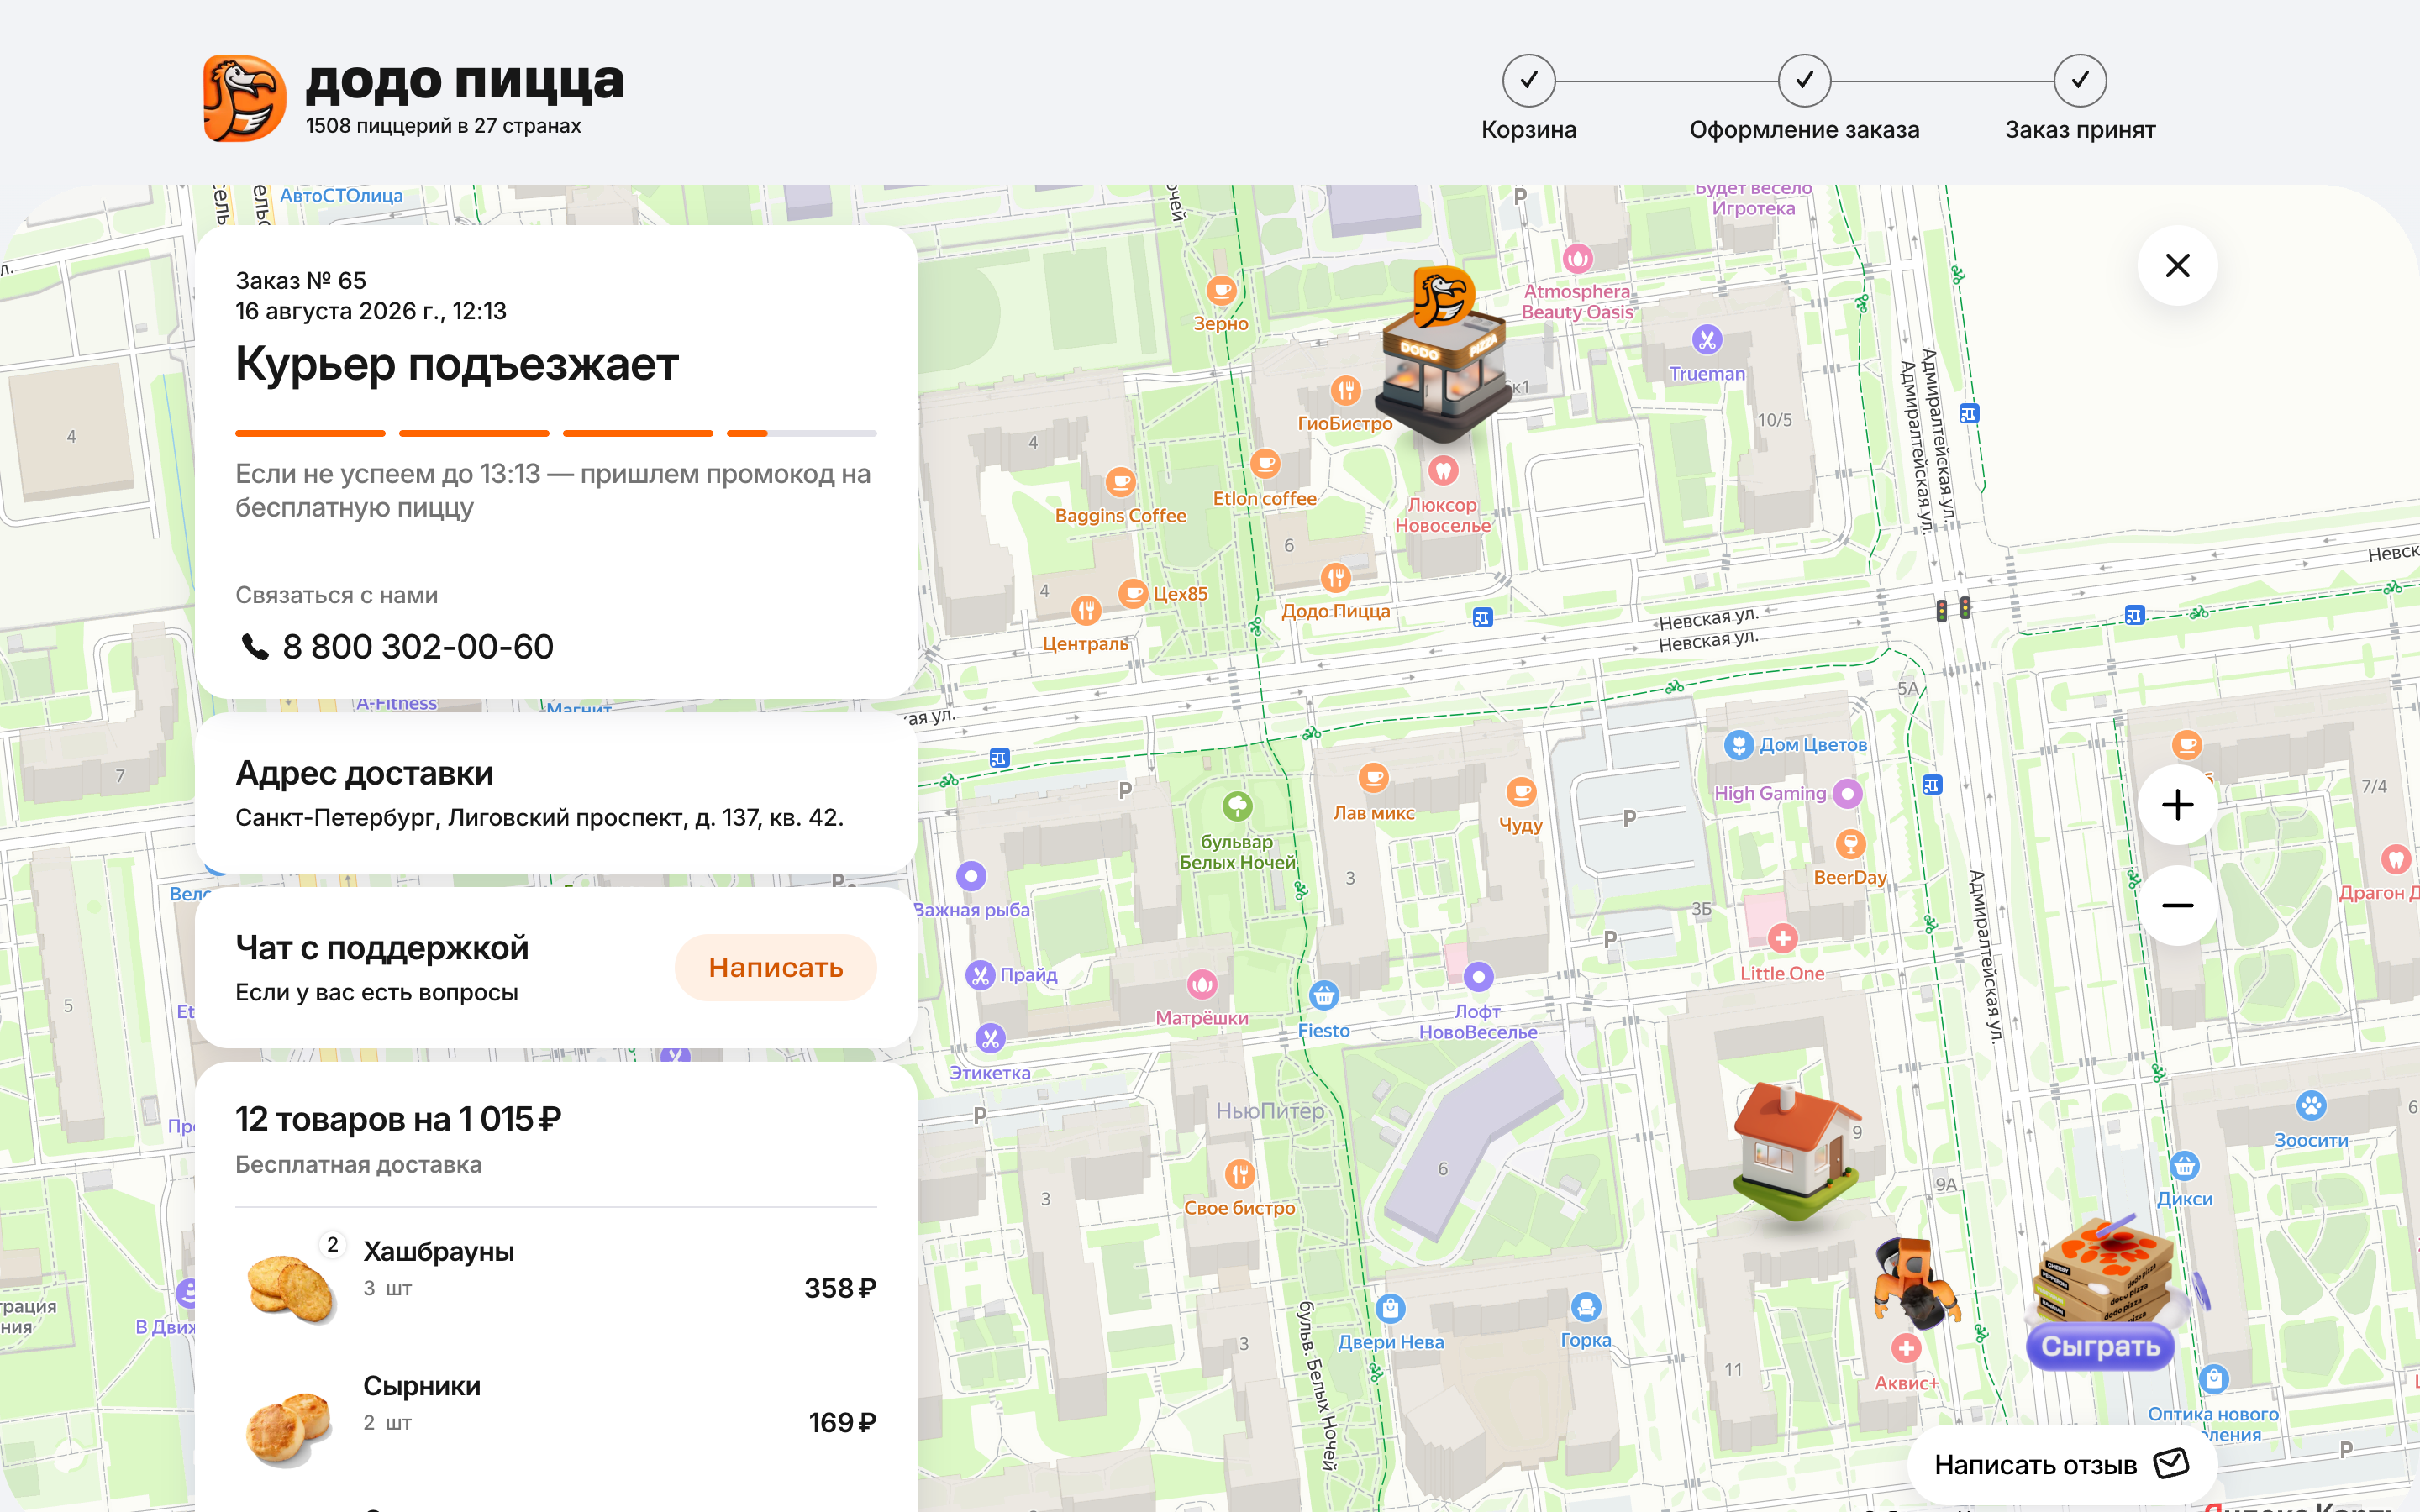Click the Сырники price 169 ₽
The width and height of the screenshot is (2420, 1512).
pos(842,1423)
